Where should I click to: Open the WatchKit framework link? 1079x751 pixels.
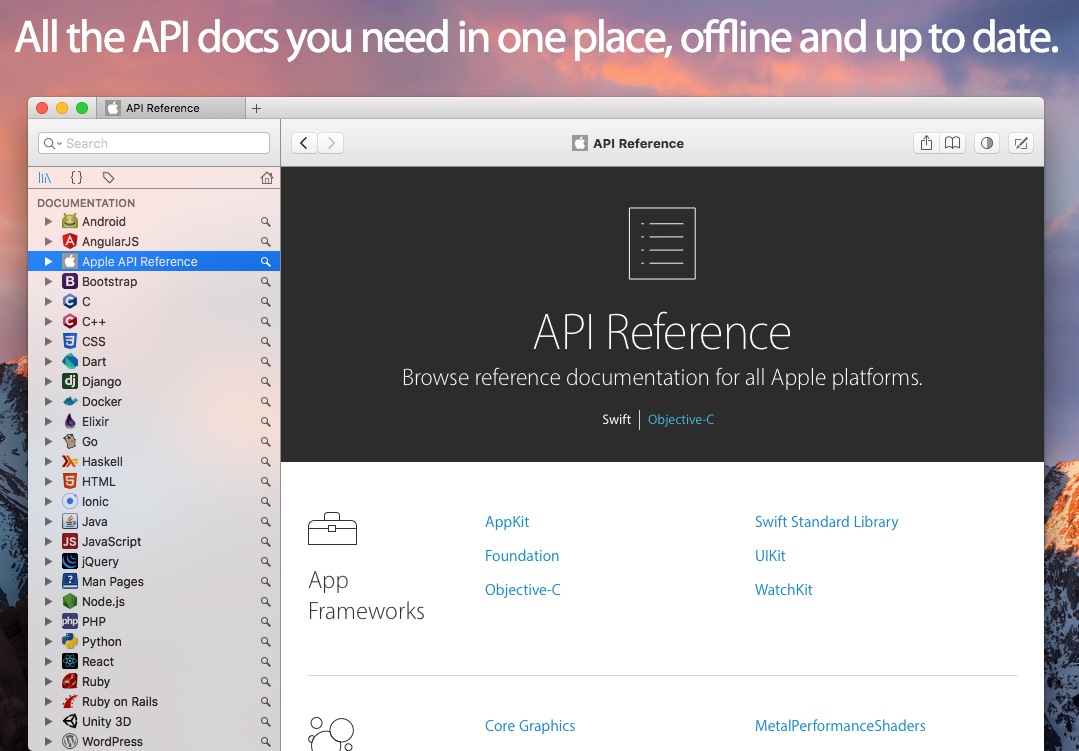pos(783,590)
